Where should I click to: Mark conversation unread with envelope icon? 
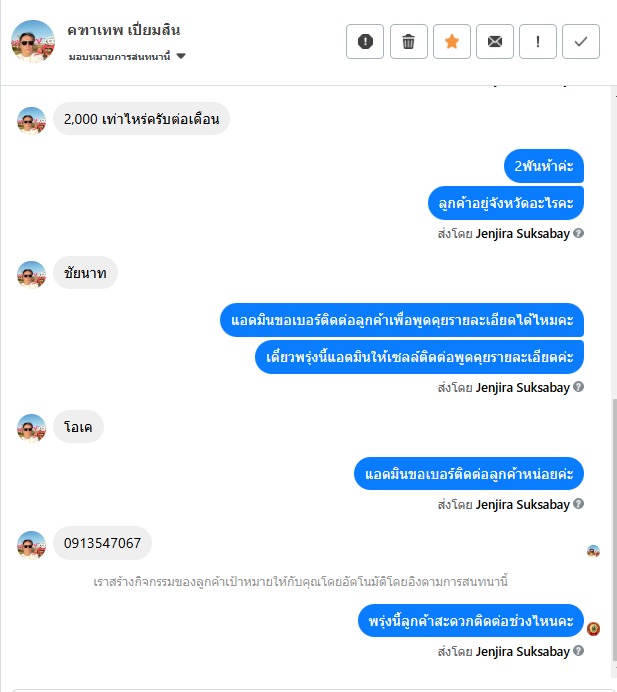pos(494,42)
